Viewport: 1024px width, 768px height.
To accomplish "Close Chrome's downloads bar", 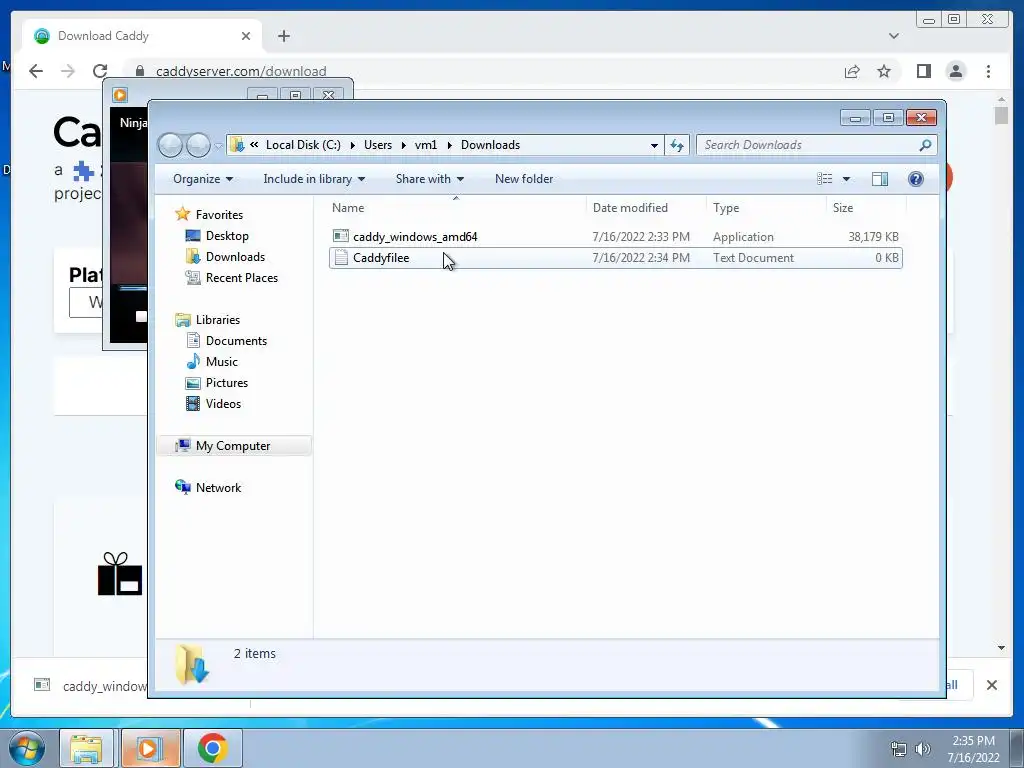I will pyautogui.click(x=991, y=685).
